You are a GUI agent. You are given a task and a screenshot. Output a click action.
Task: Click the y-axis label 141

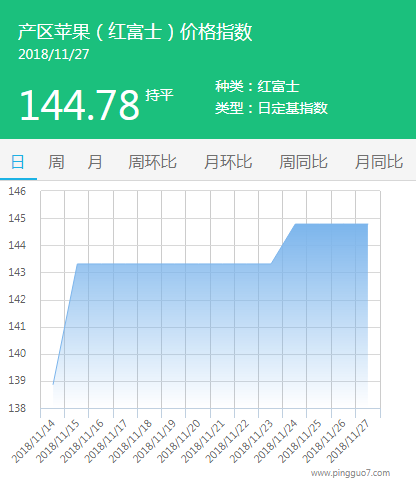click(17, 326)
